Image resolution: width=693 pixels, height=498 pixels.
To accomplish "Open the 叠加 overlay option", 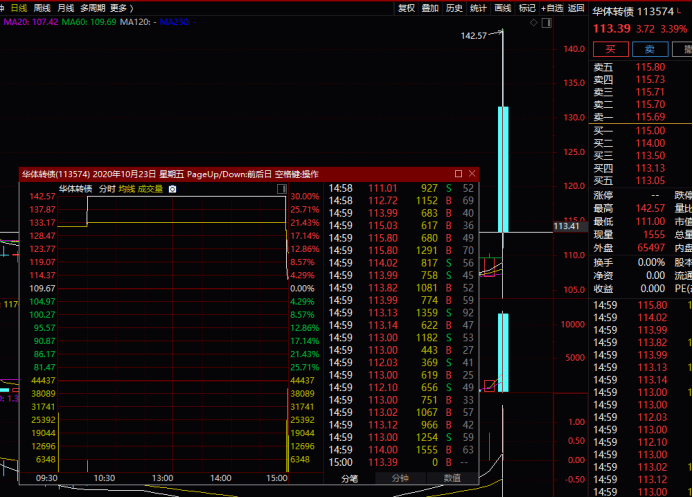I will [x=430, y=7].
